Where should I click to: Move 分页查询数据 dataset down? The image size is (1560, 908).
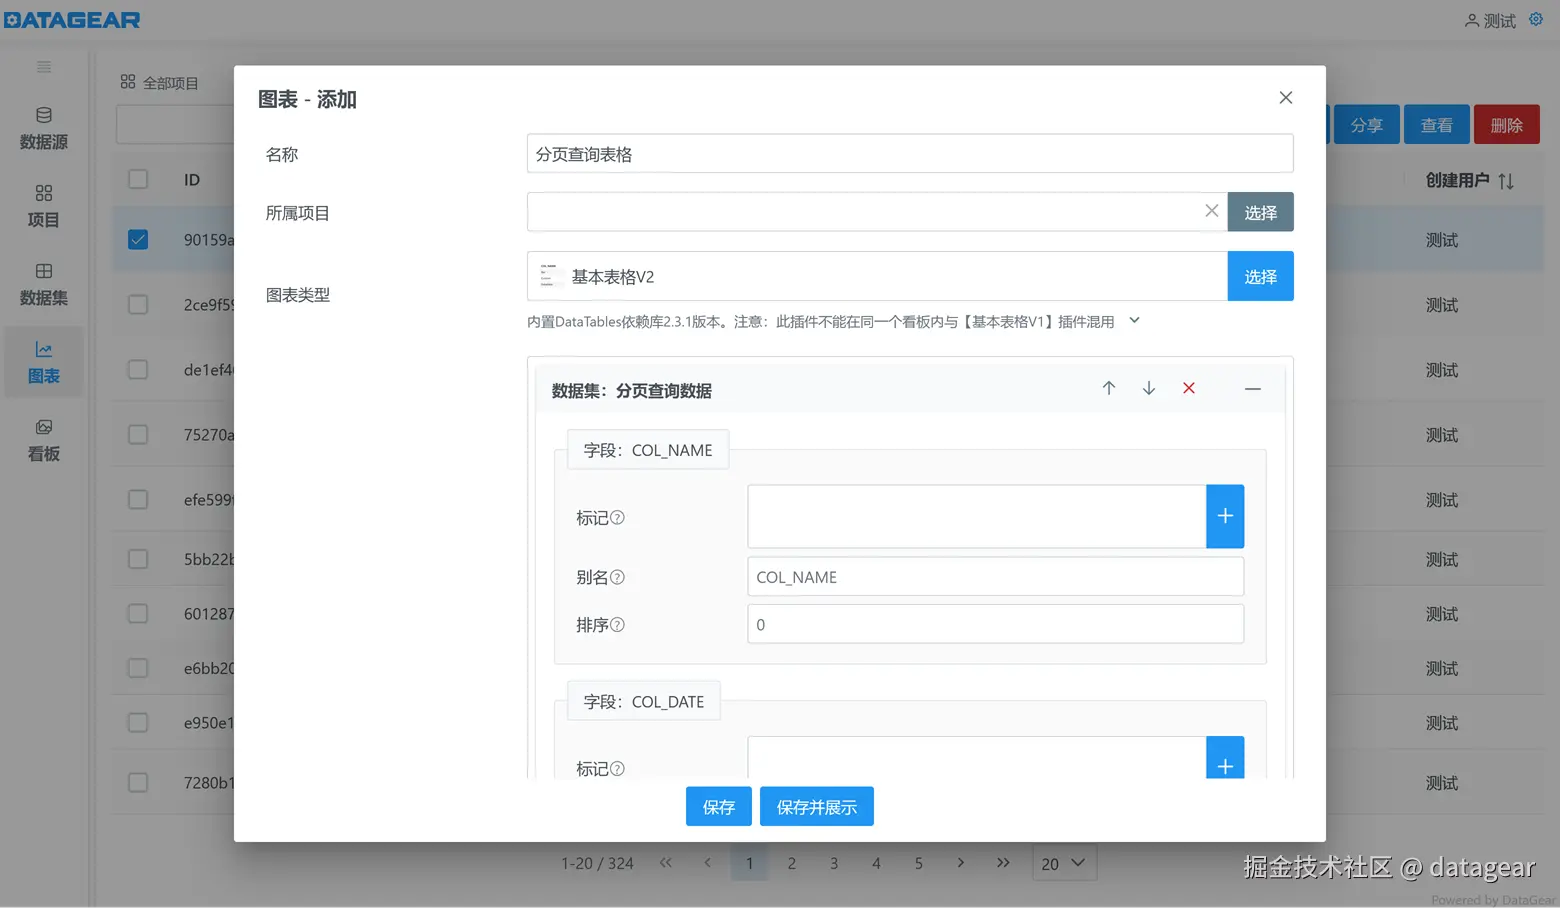click(1149, 388)
